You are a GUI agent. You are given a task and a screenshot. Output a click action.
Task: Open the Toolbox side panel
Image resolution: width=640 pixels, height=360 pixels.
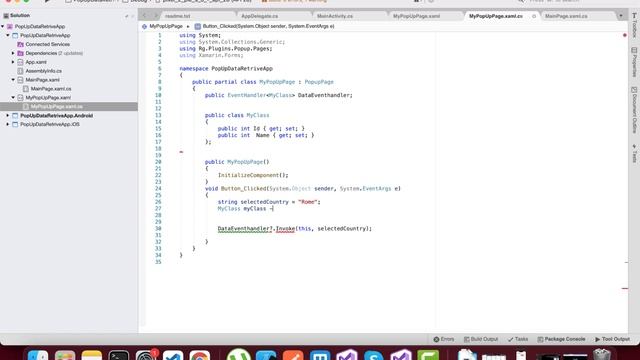(634, 25)
